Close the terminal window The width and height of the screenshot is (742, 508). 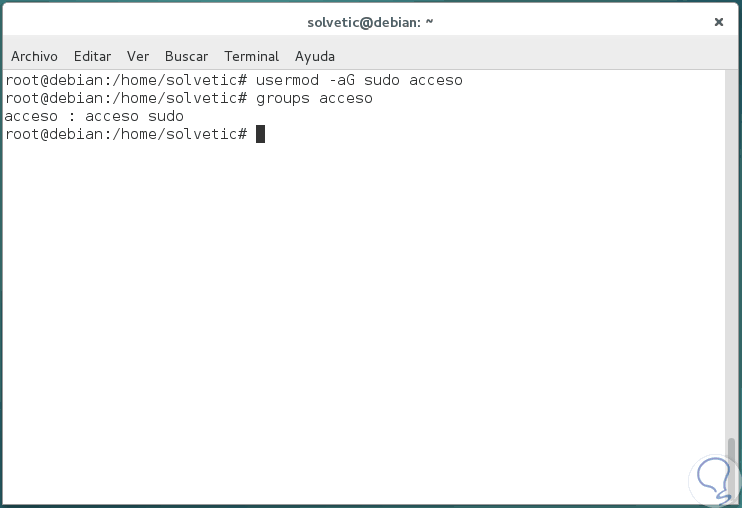click(x=719, y=21)
